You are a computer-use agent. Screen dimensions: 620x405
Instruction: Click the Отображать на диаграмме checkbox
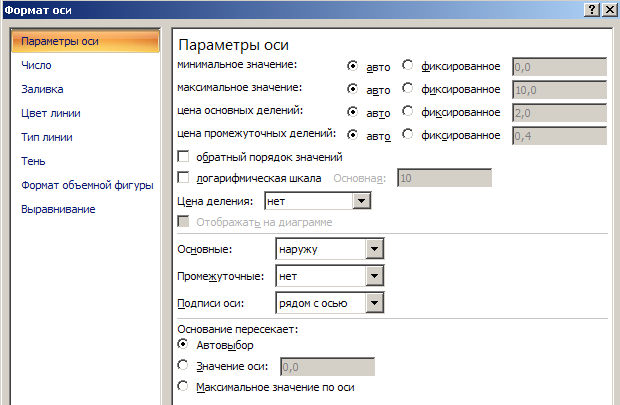tap(183, 221)
